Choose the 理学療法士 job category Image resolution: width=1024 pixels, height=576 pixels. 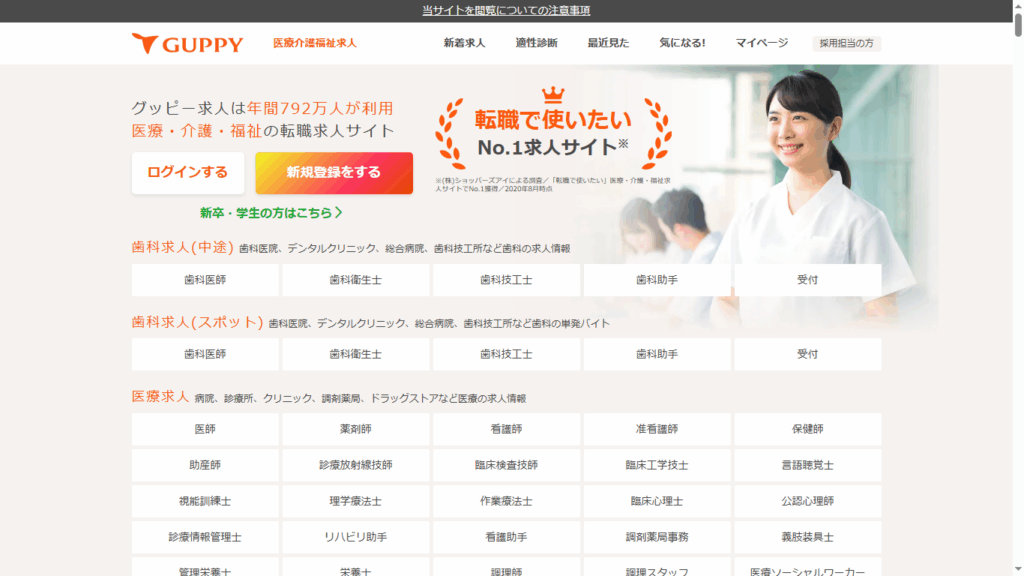[x=356, y=501]
